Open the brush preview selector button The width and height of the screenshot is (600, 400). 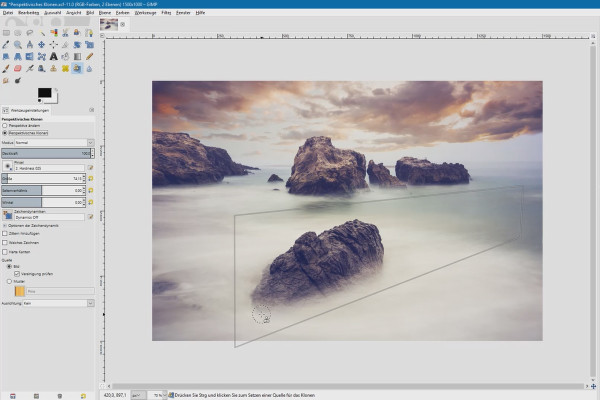7,166
